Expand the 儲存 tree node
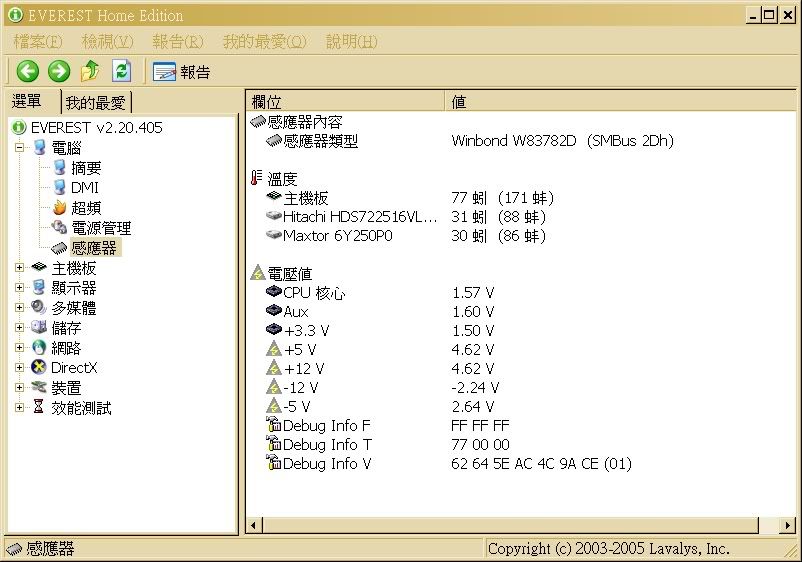Screen dimensions: 802x562 click(19, 327)
